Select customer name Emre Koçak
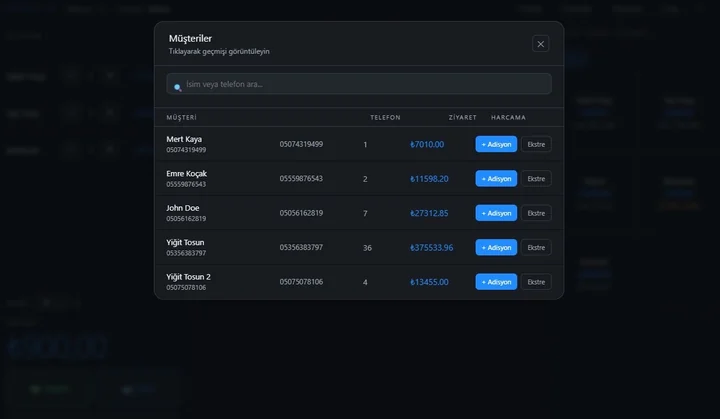The width and height of the screenshot is (720, 419). pyautogui.click(x=186, y=174)
